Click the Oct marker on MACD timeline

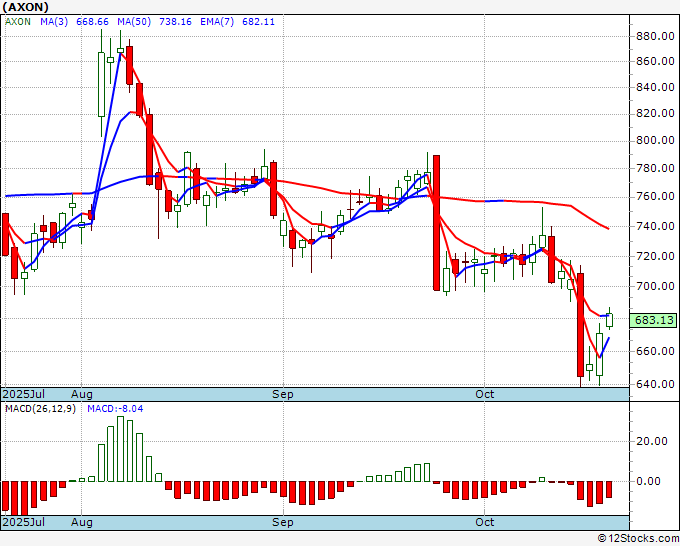(x=484, y=522)
